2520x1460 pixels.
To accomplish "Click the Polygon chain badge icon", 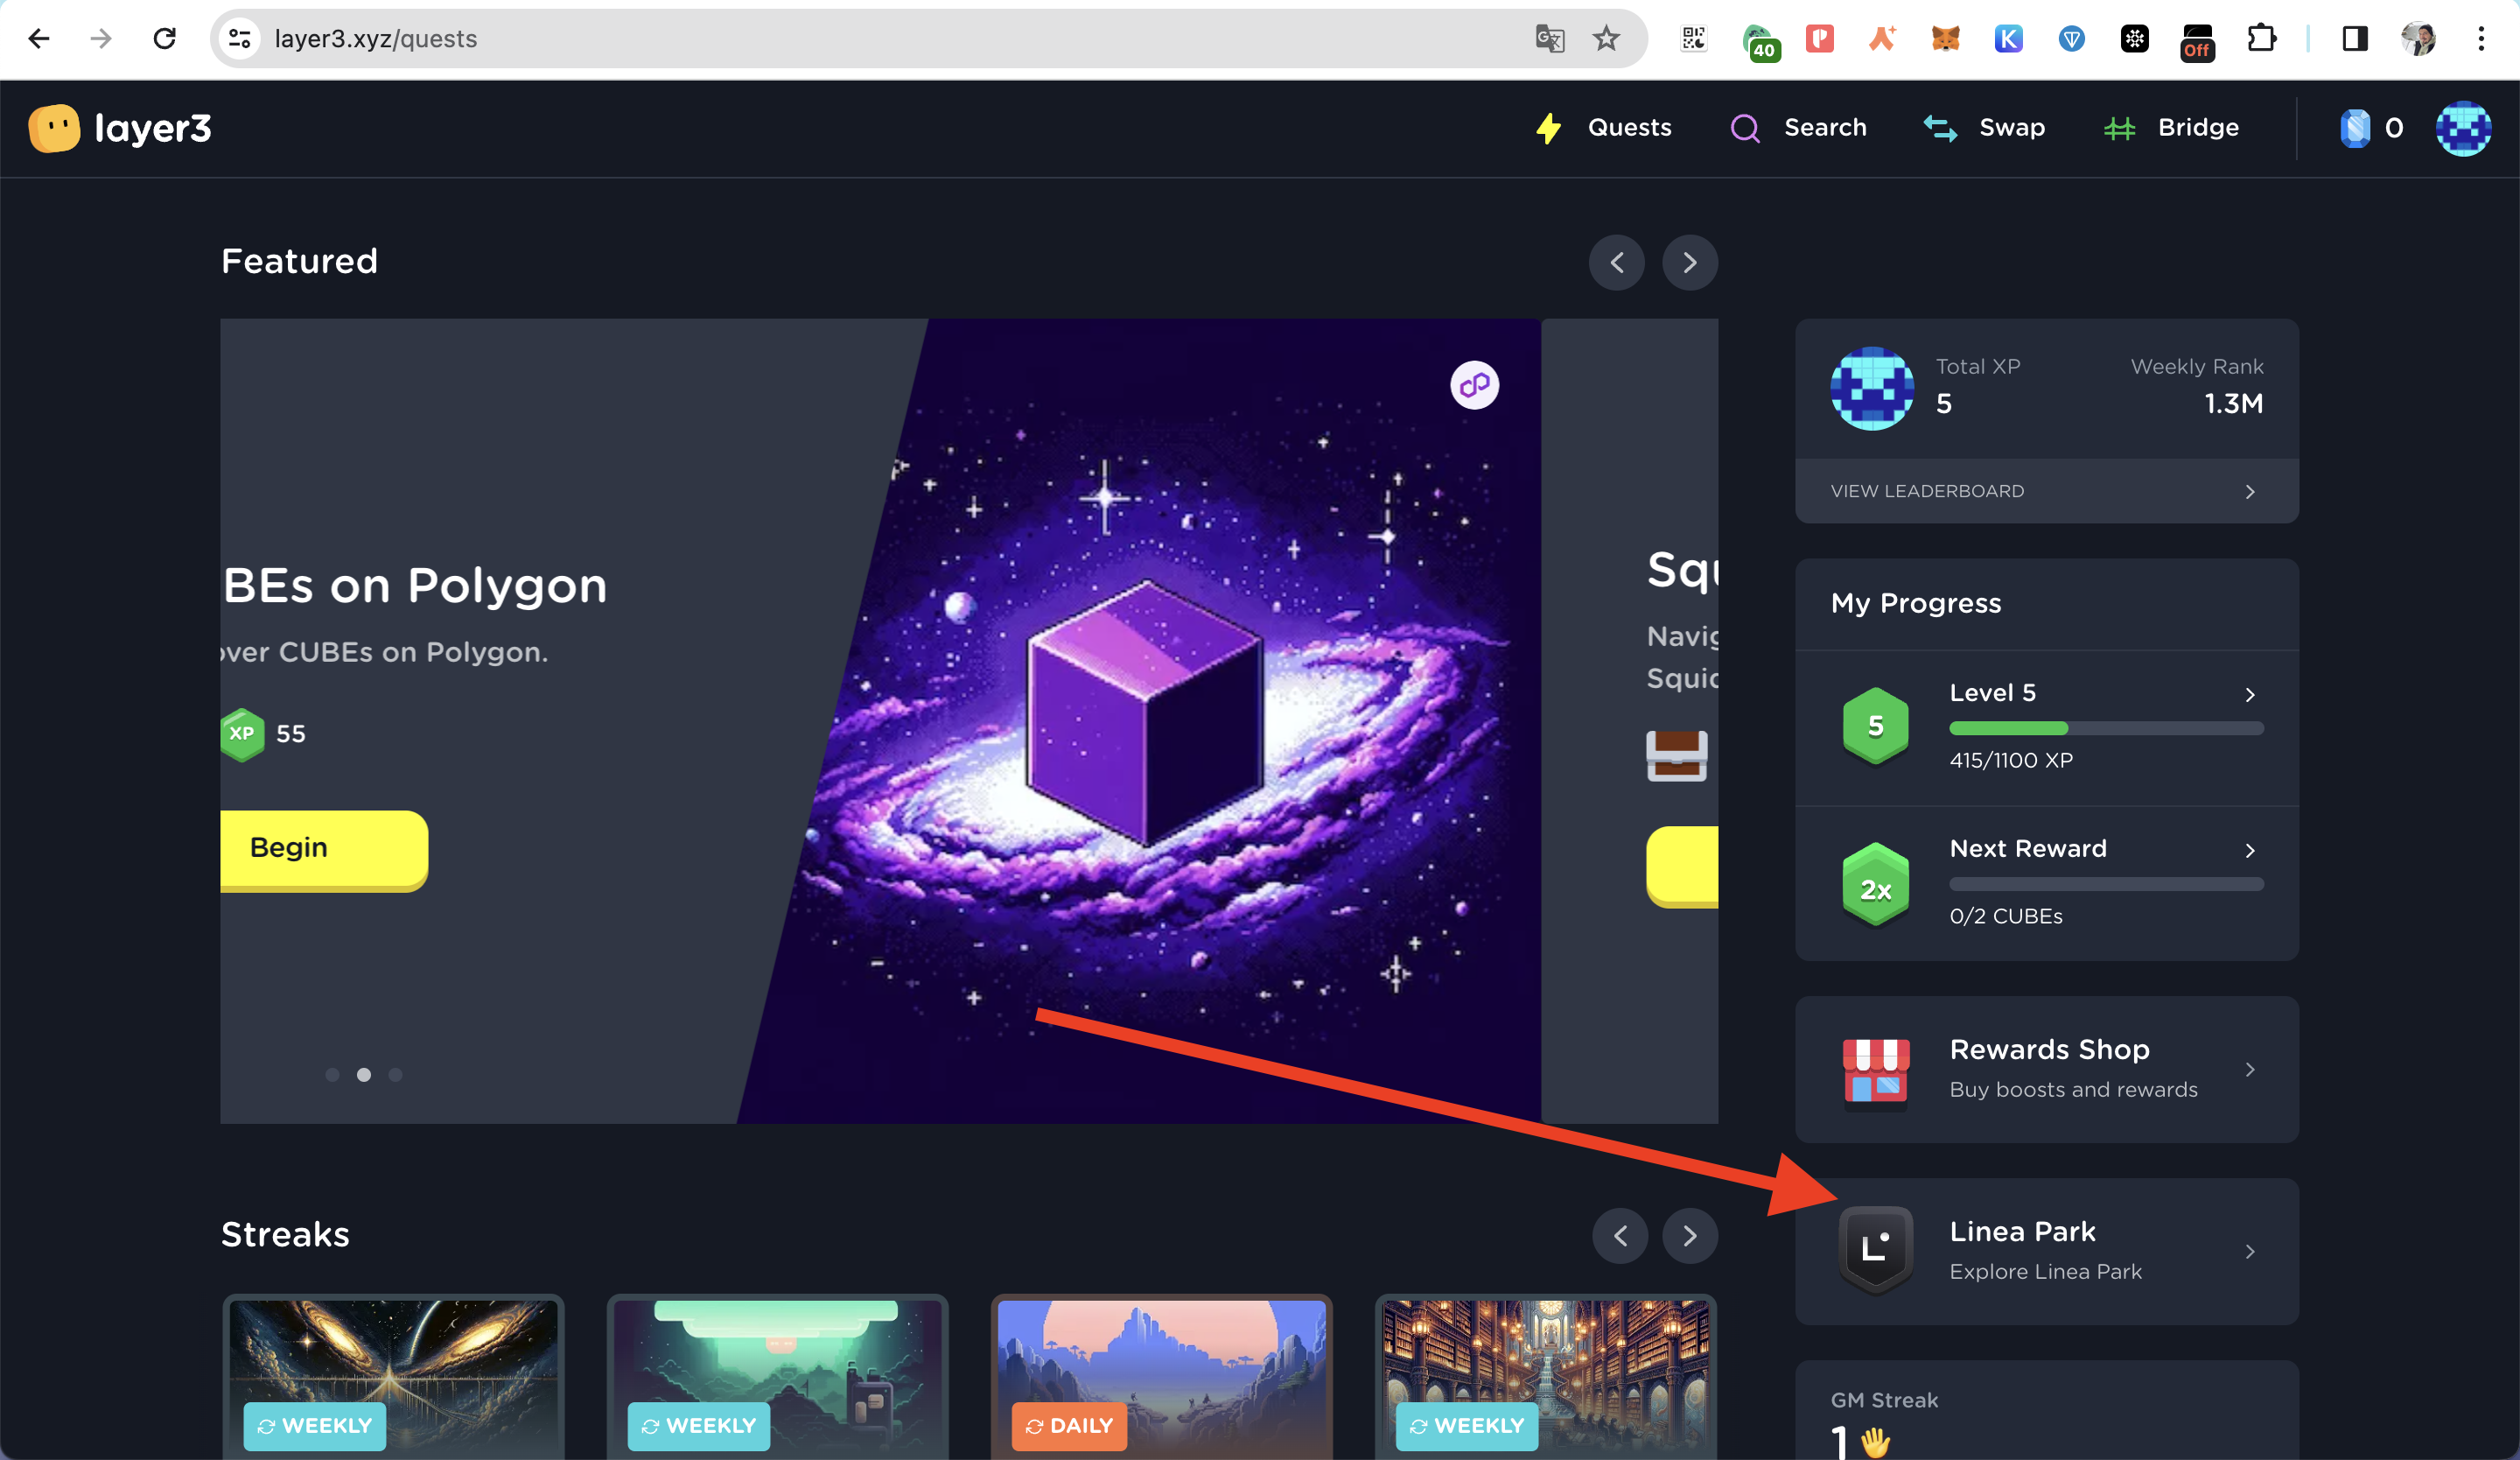I will pos(1474,385).
